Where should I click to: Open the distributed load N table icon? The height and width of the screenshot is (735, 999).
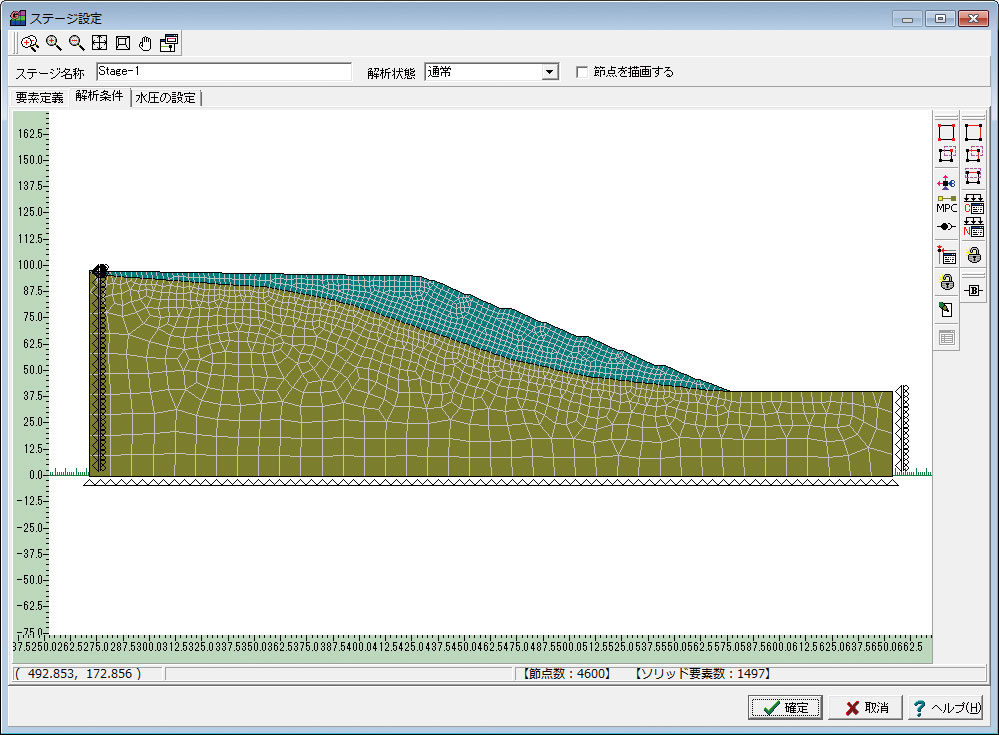tap(974, 227)
